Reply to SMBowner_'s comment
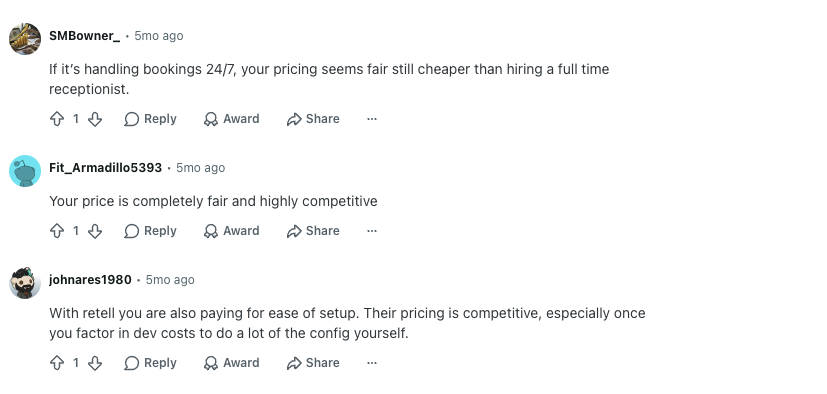Viewport: 827px width, 394px height. (150, 119)
